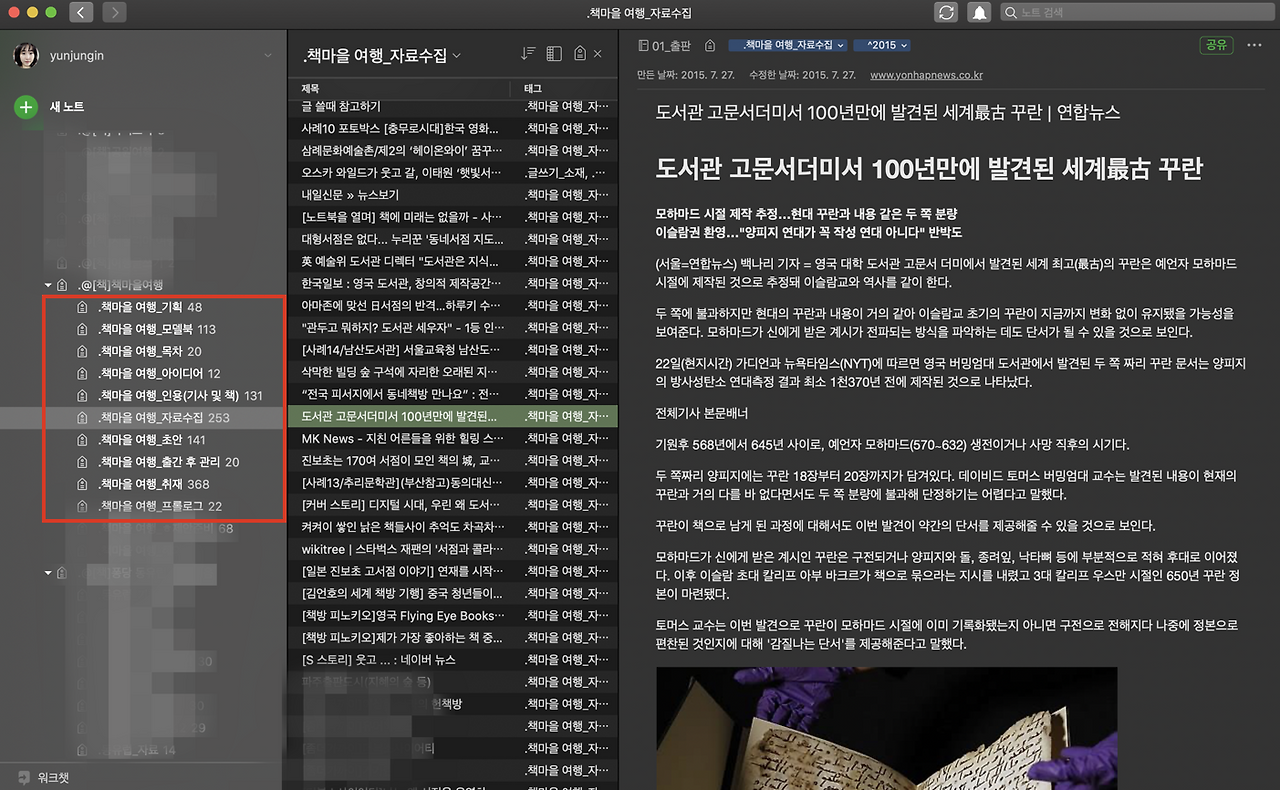Open notifications bell icon
1280x790 pixels.
[x=980, y=13]
